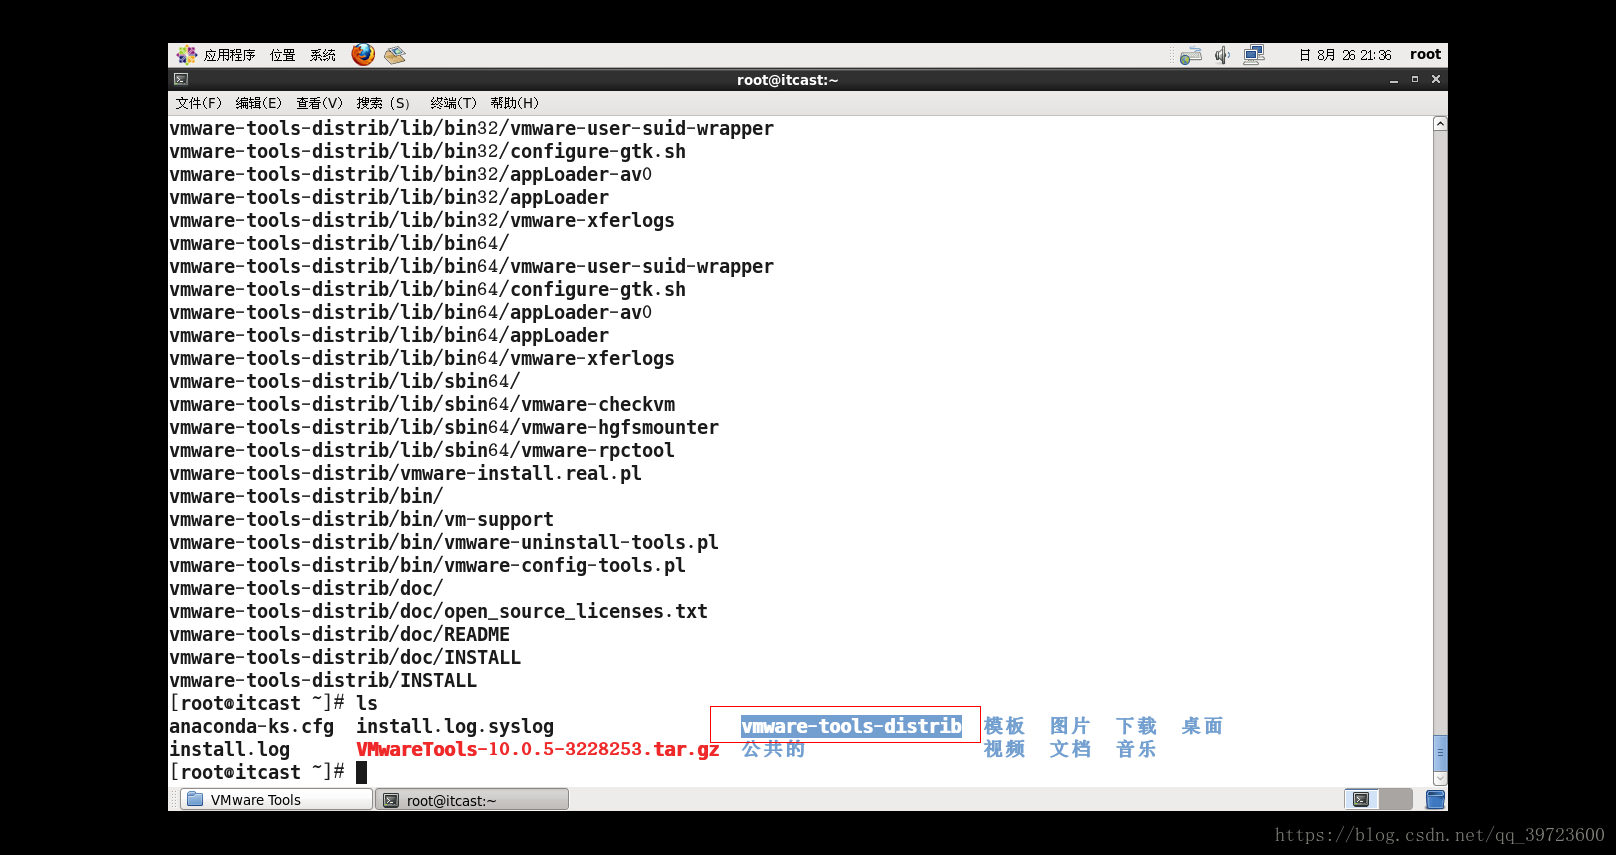Open the 帮助(H) menu
Screen dimensions: 1616x855
pyautogui.click(x=514, y=103)
